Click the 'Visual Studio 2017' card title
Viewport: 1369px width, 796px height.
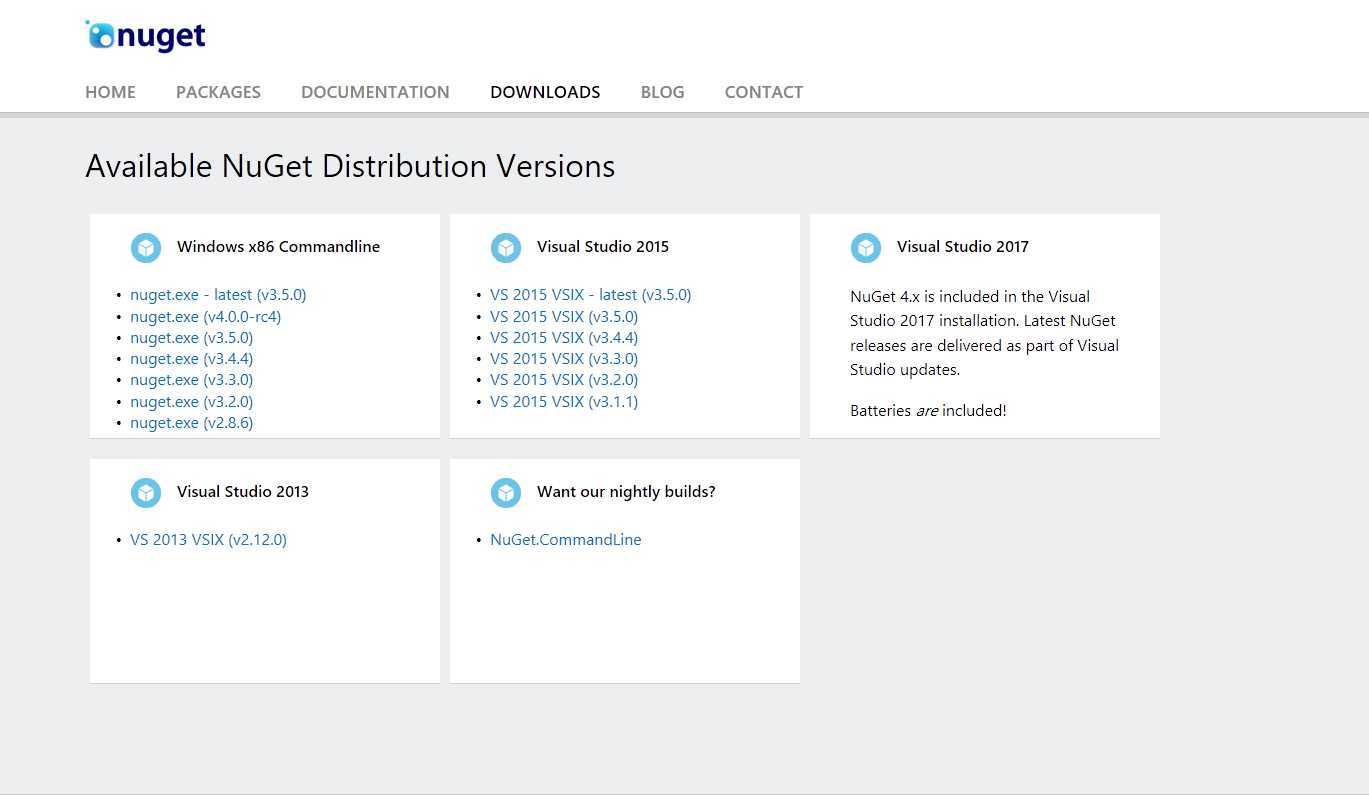pos(963,247)
